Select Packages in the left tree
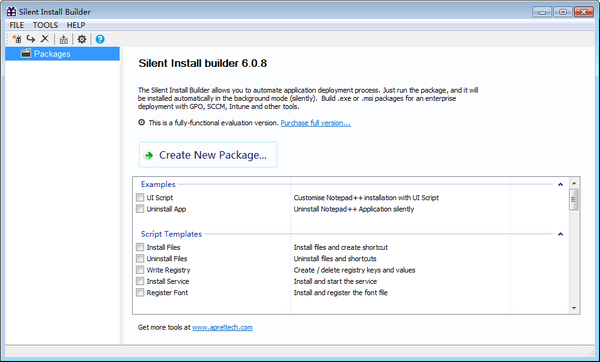The width and height of the screenshot is (600, 362). [62, 54]
